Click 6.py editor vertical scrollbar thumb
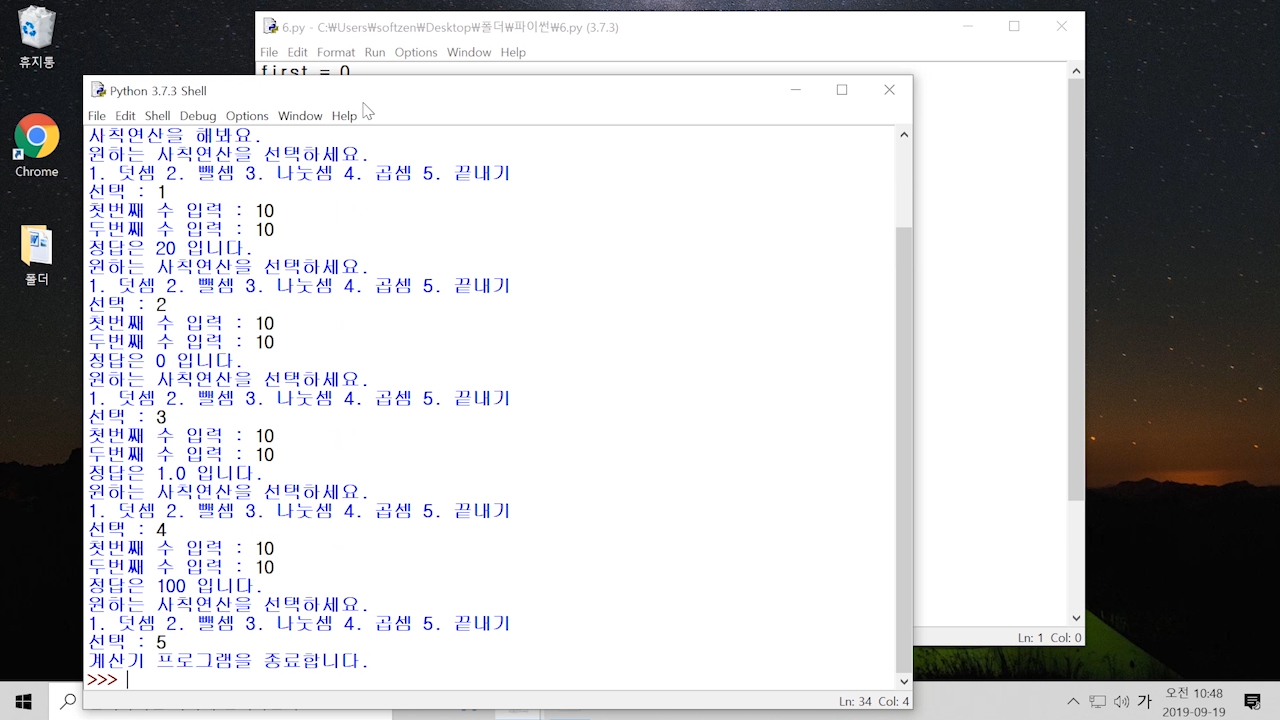This screenshot has width=1280, height=720. (1076, 290)
